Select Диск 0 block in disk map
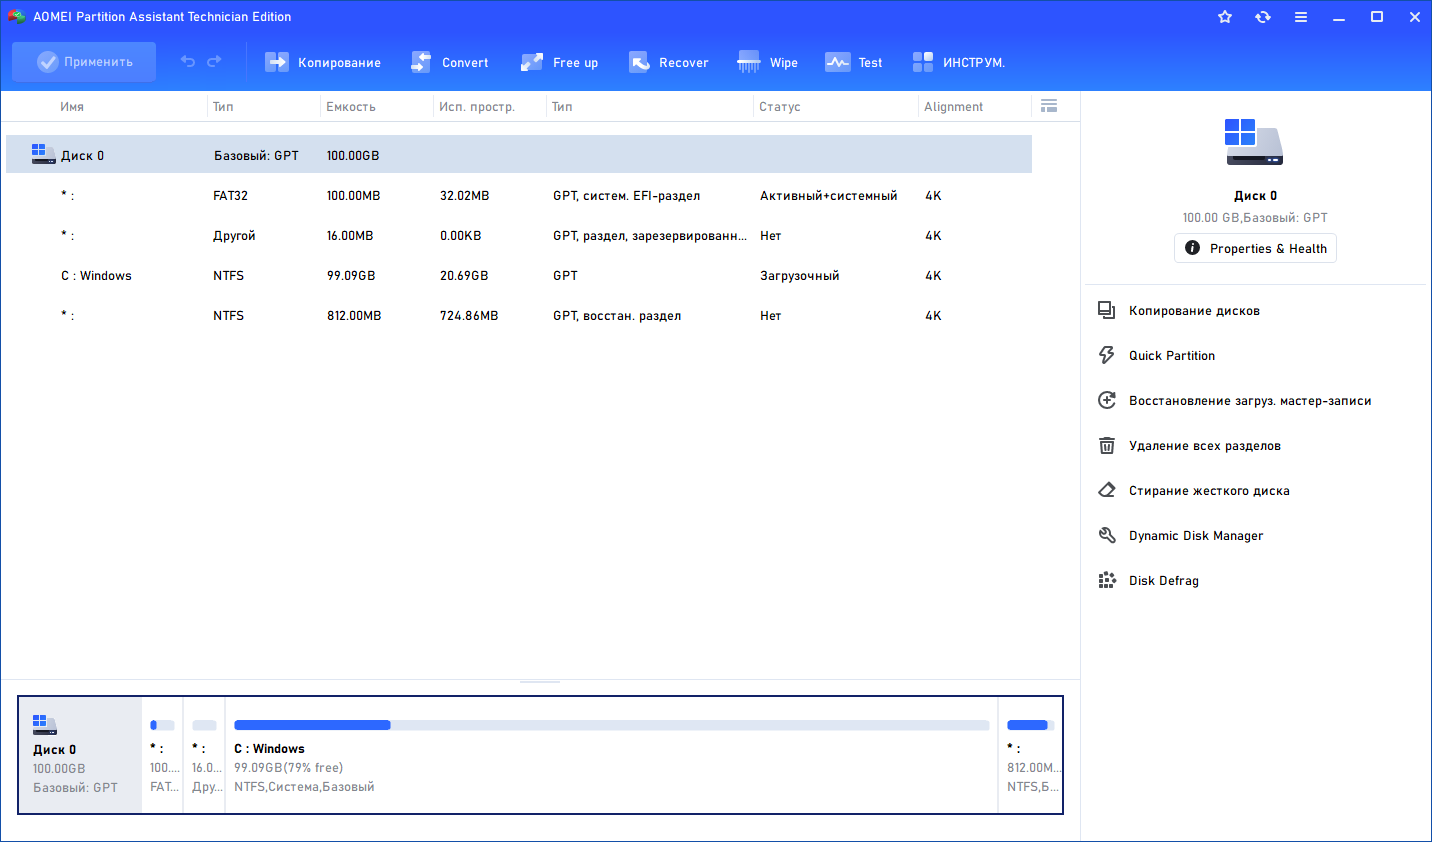This screenshot has width=1432, height=842. tap(81, 755)
